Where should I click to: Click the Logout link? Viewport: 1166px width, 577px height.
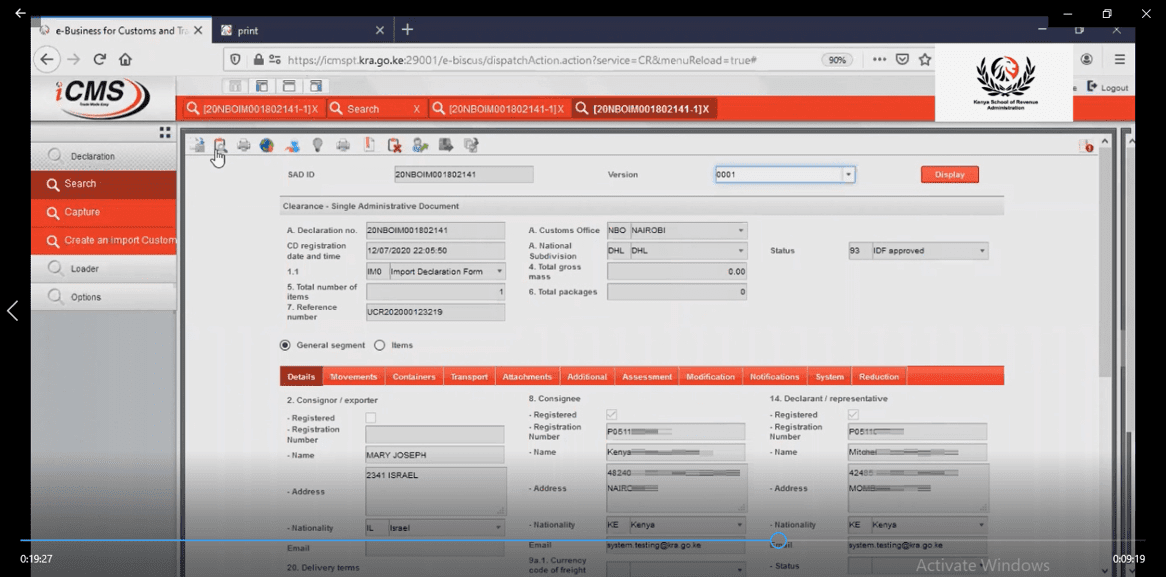pyautogui.click(x=1108, y=88)
